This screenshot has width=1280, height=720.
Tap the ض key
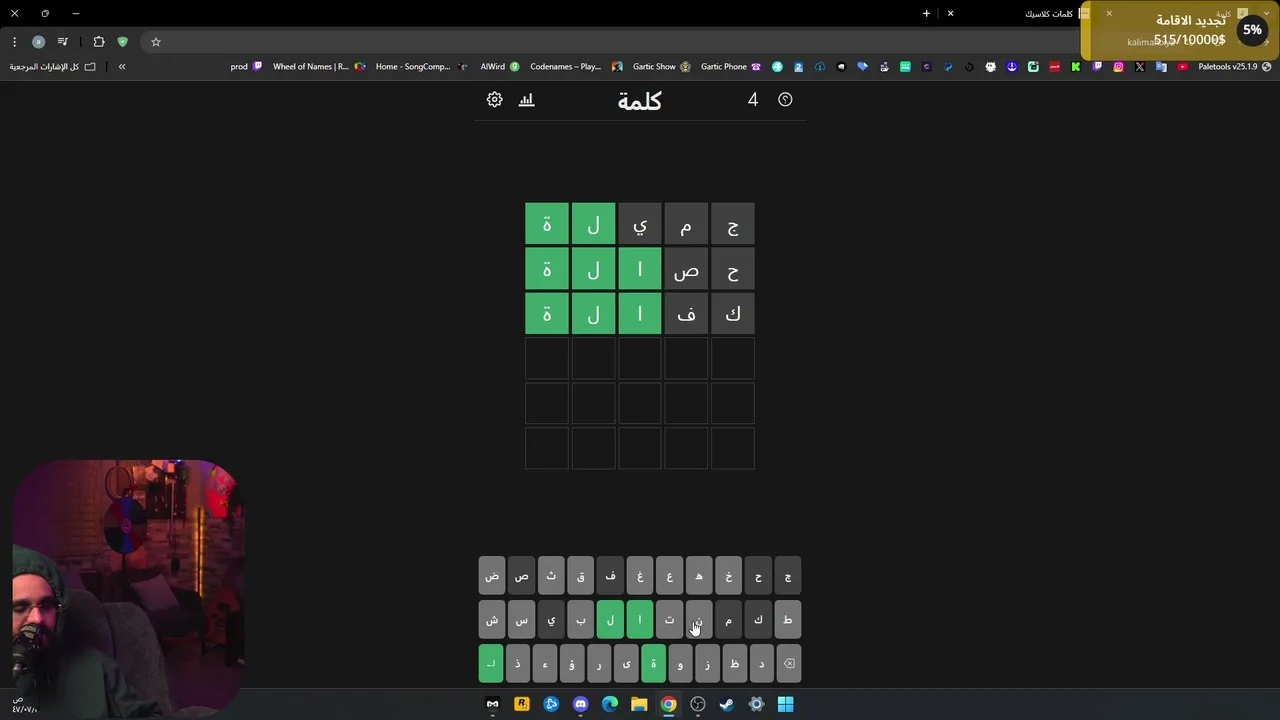(x=492, y=576)
